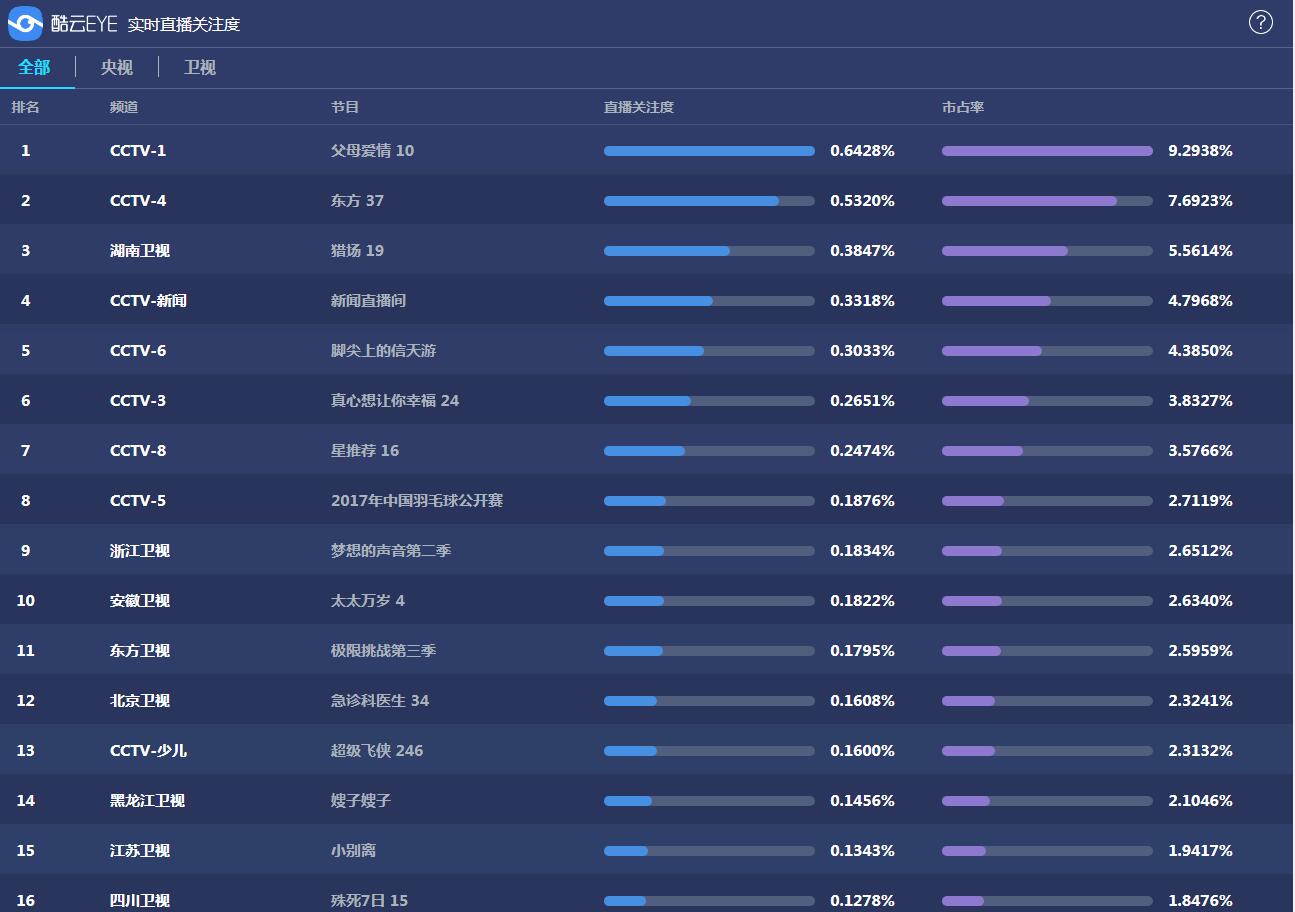Image resolution: width=1295 pixels, height=912 pixels.
Task: Select the 江苏卫视 channel name
Action: tap(140, 851)
